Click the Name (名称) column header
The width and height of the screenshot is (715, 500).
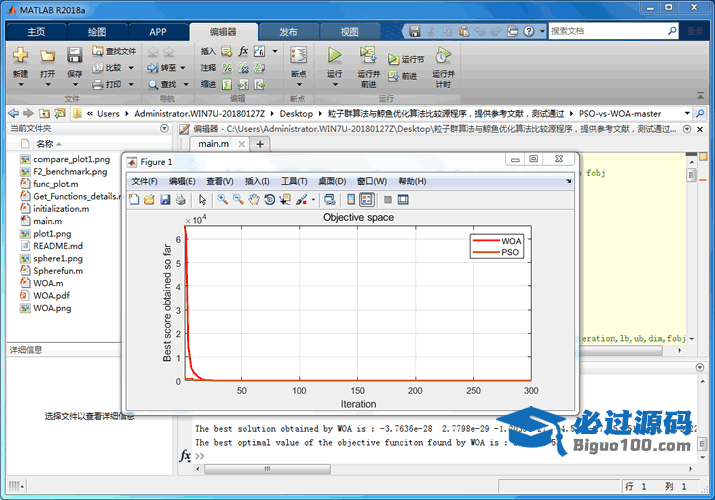[x=45, y=144]
